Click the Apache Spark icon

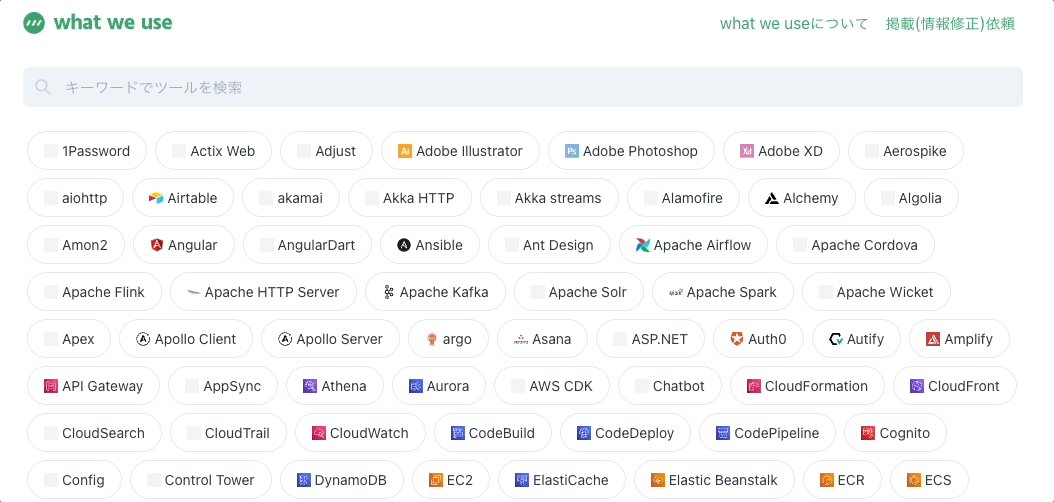pyautogui.click(x=676, y=292)
